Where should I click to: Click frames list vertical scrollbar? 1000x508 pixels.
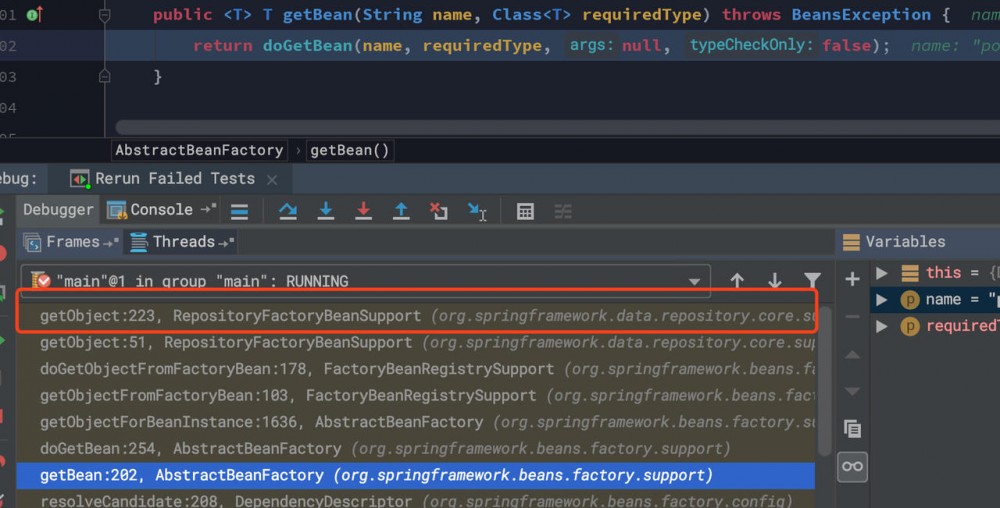[x=825, y=381]
